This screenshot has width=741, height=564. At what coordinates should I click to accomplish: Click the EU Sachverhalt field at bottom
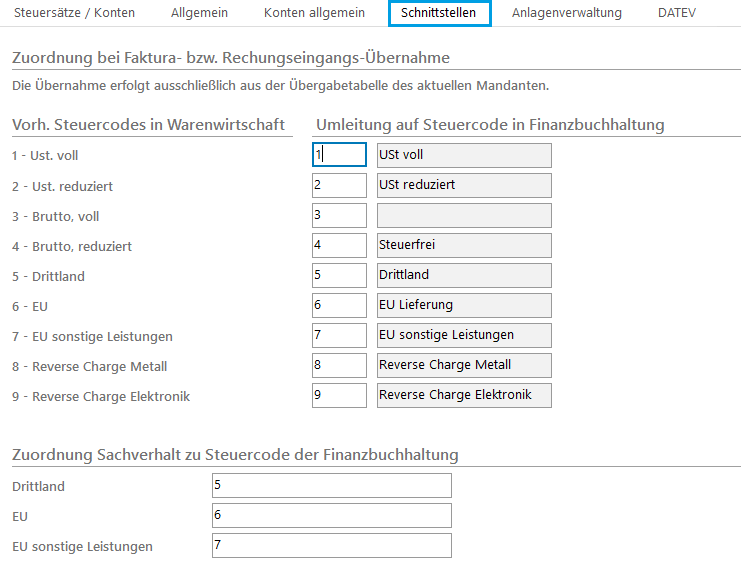331,515
